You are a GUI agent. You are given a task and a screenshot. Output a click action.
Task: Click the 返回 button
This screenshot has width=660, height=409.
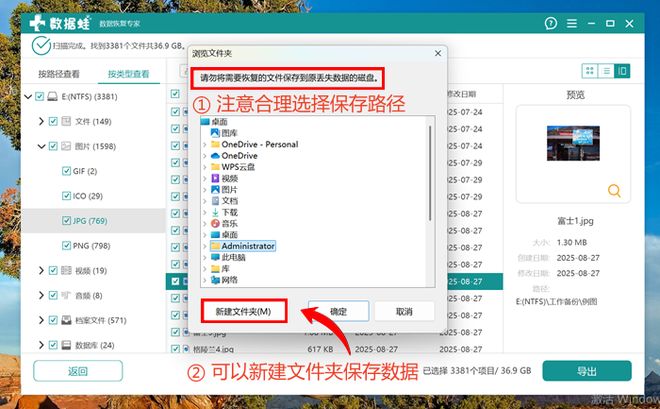(x=78, y=371)
